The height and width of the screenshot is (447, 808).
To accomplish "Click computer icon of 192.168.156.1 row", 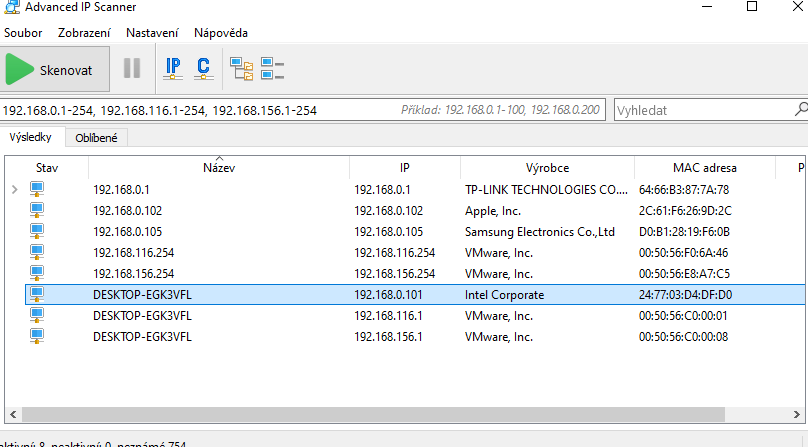I will (x=37, y=337).
